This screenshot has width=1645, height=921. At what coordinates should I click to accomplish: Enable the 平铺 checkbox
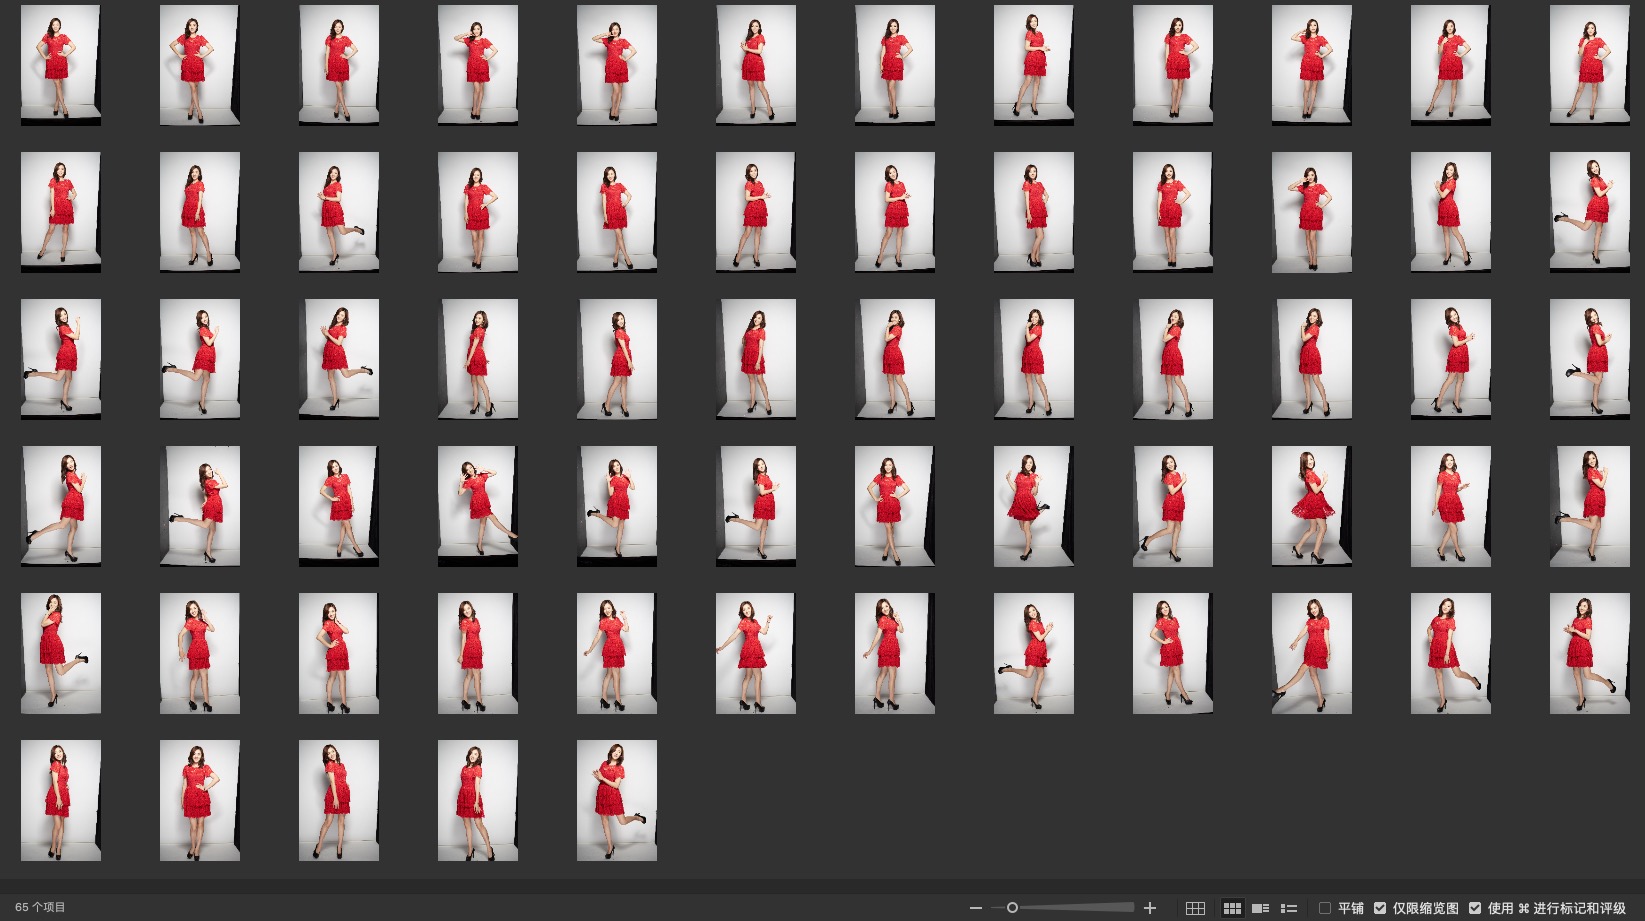pos(1325,908)
